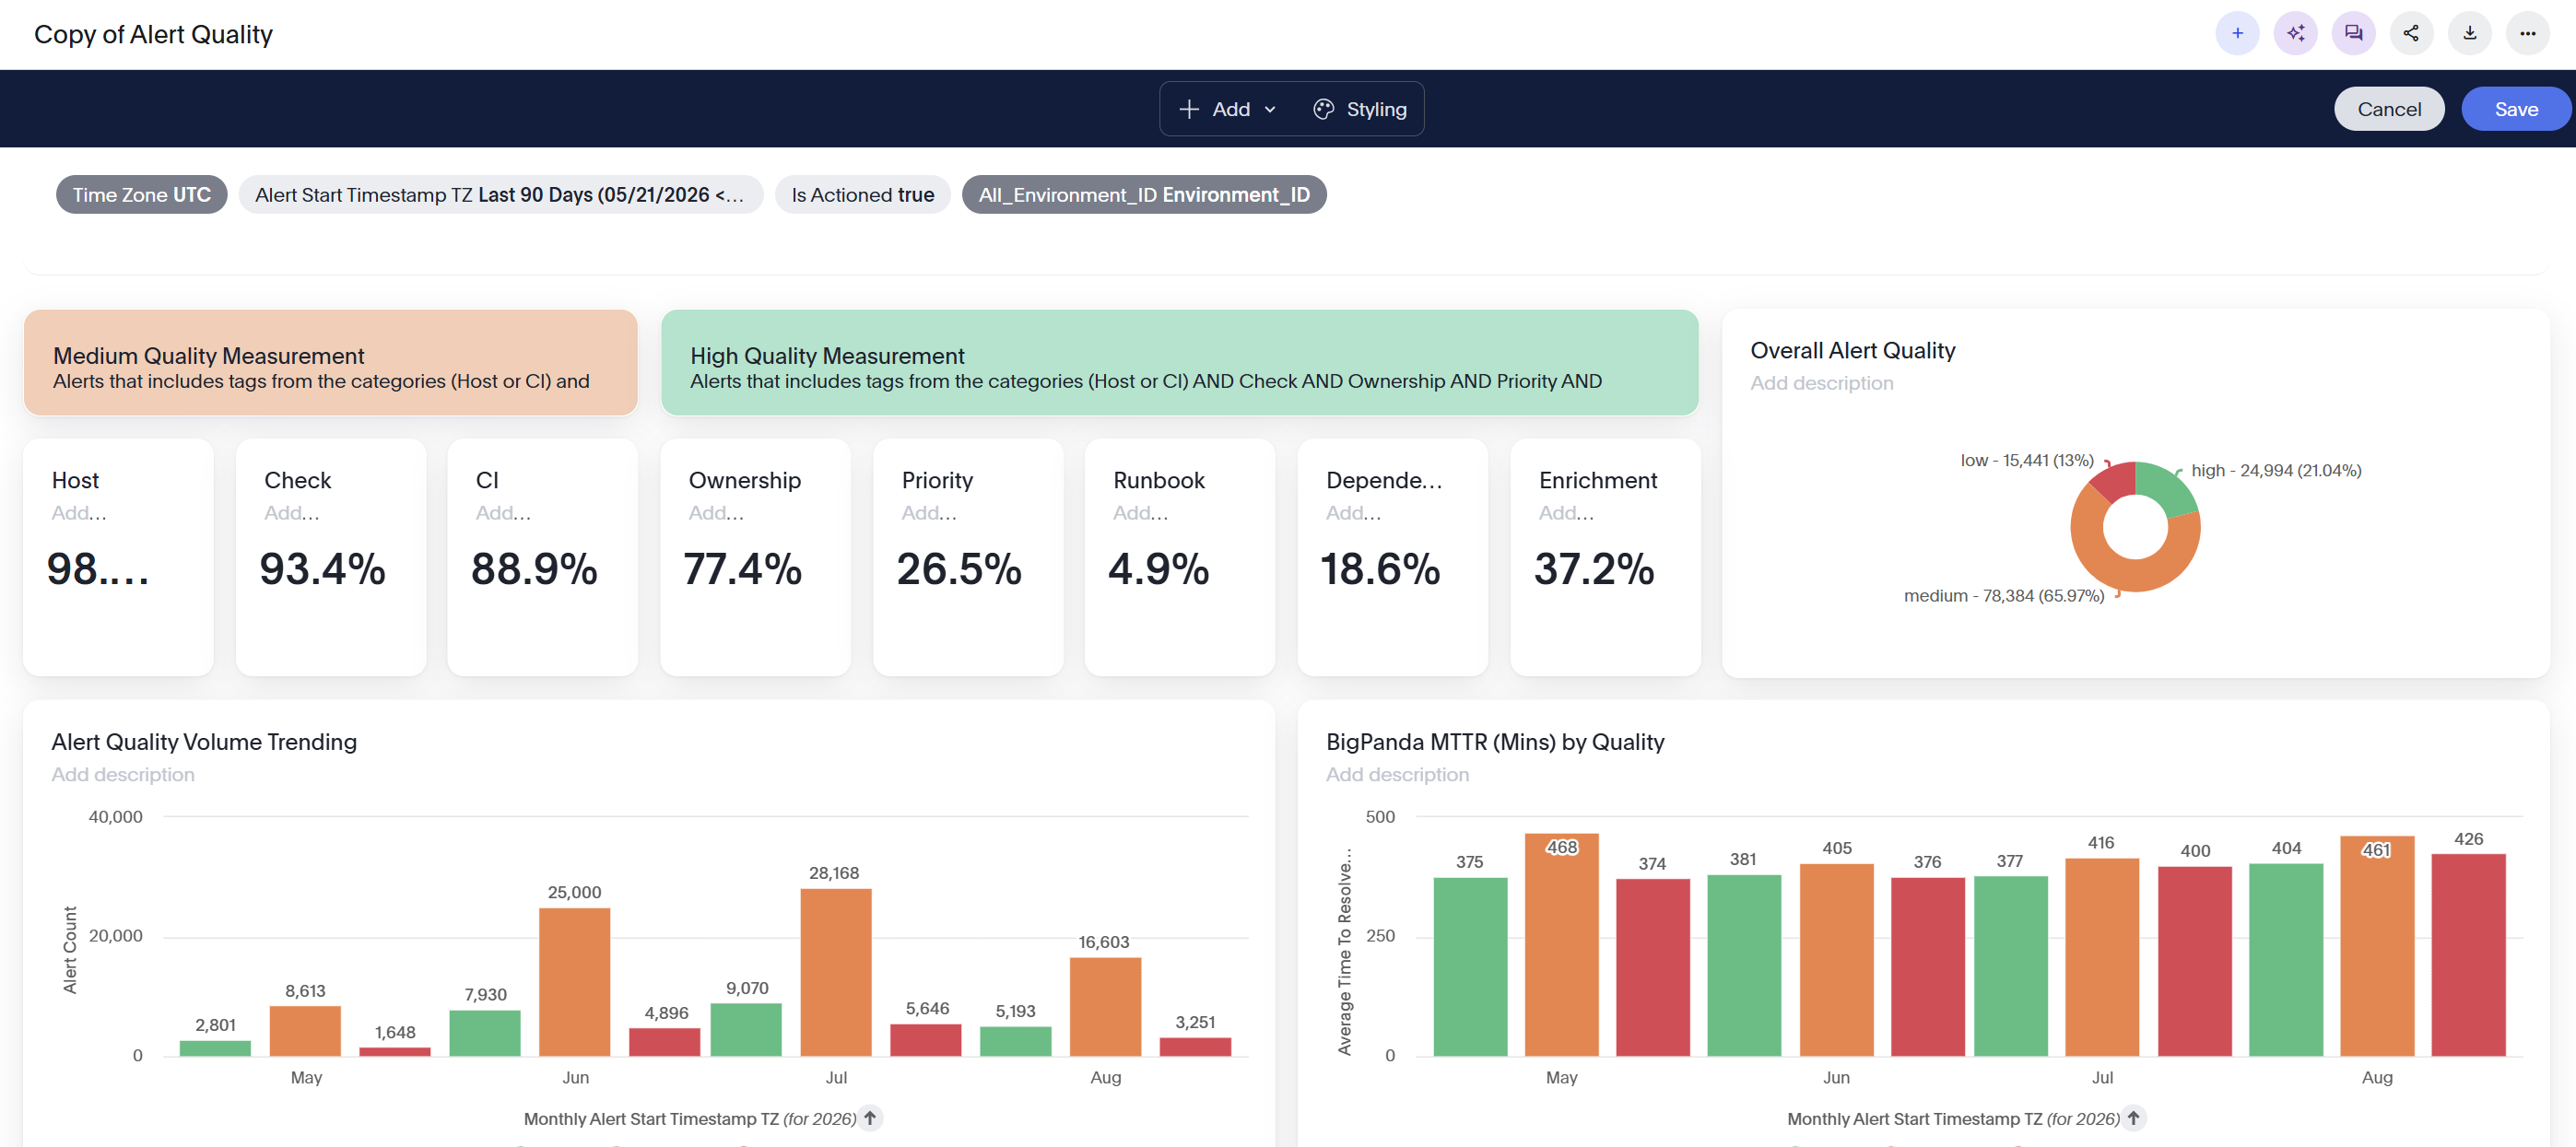Click the plus icon in the top-right header

tap(2237, 33)
